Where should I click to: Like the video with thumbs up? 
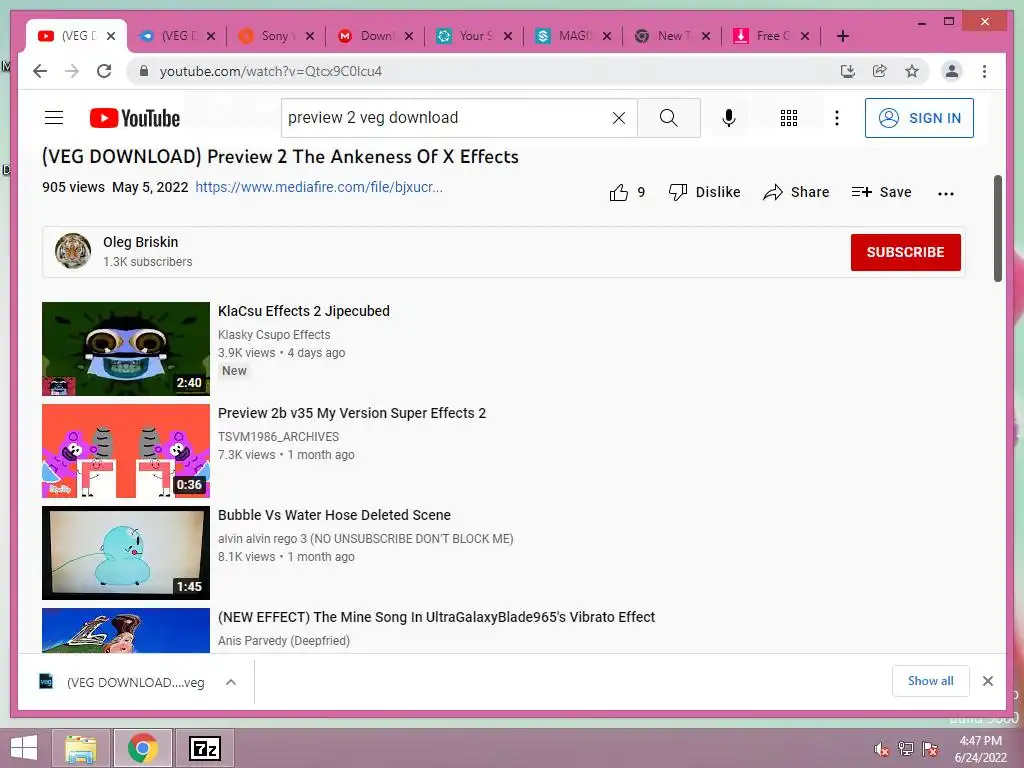tap(619, 192)
